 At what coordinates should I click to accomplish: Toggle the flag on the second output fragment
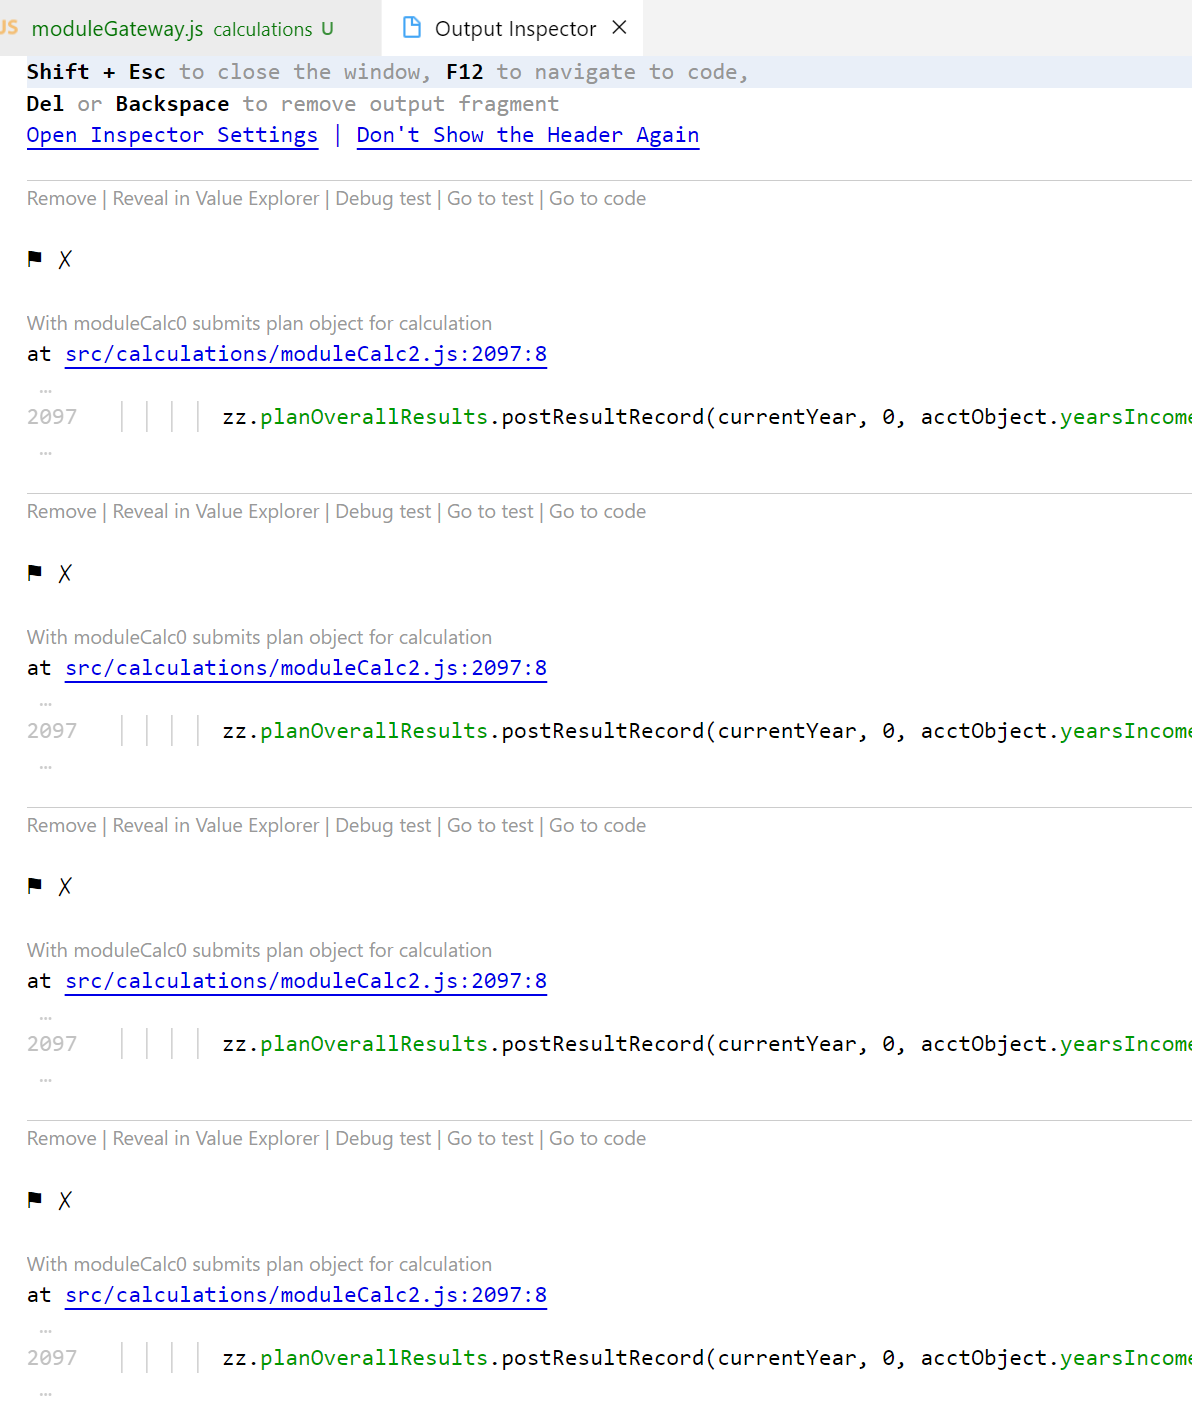[x=34, y=572]
